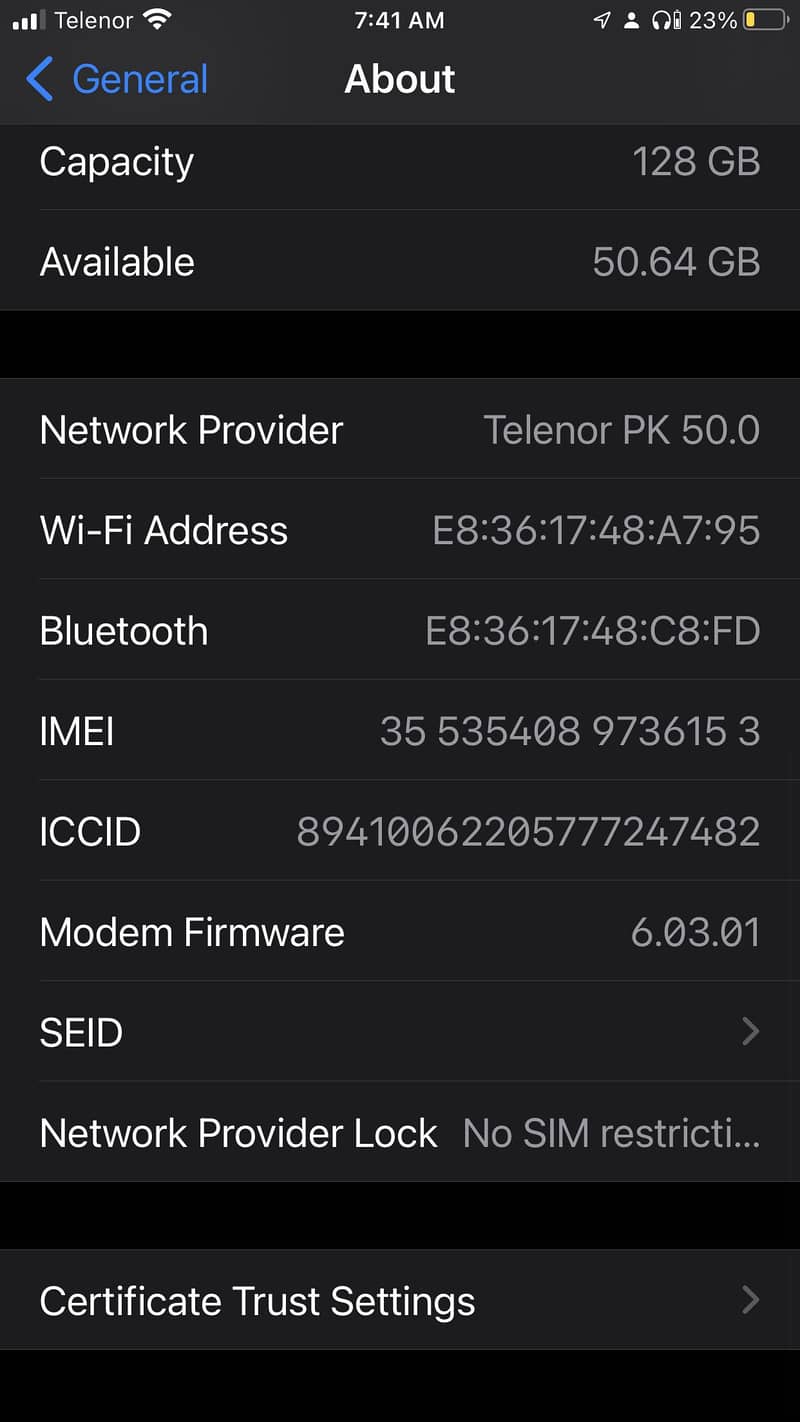Tap the Network Provider Telenor PK row
The width and height of the screenshot is (800, 1422).
[400, 430]
